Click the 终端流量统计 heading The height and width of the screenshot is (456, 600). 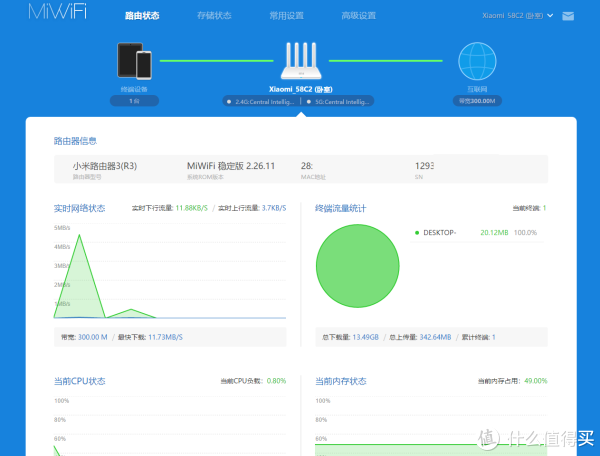coord(341,208)
